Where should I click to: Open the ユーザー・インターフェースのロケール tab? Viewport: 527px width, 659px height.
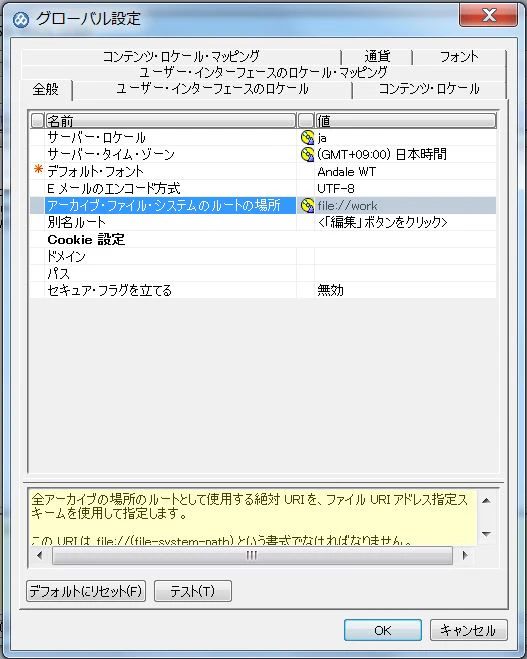pyautogui.click(x=212, y=89)
